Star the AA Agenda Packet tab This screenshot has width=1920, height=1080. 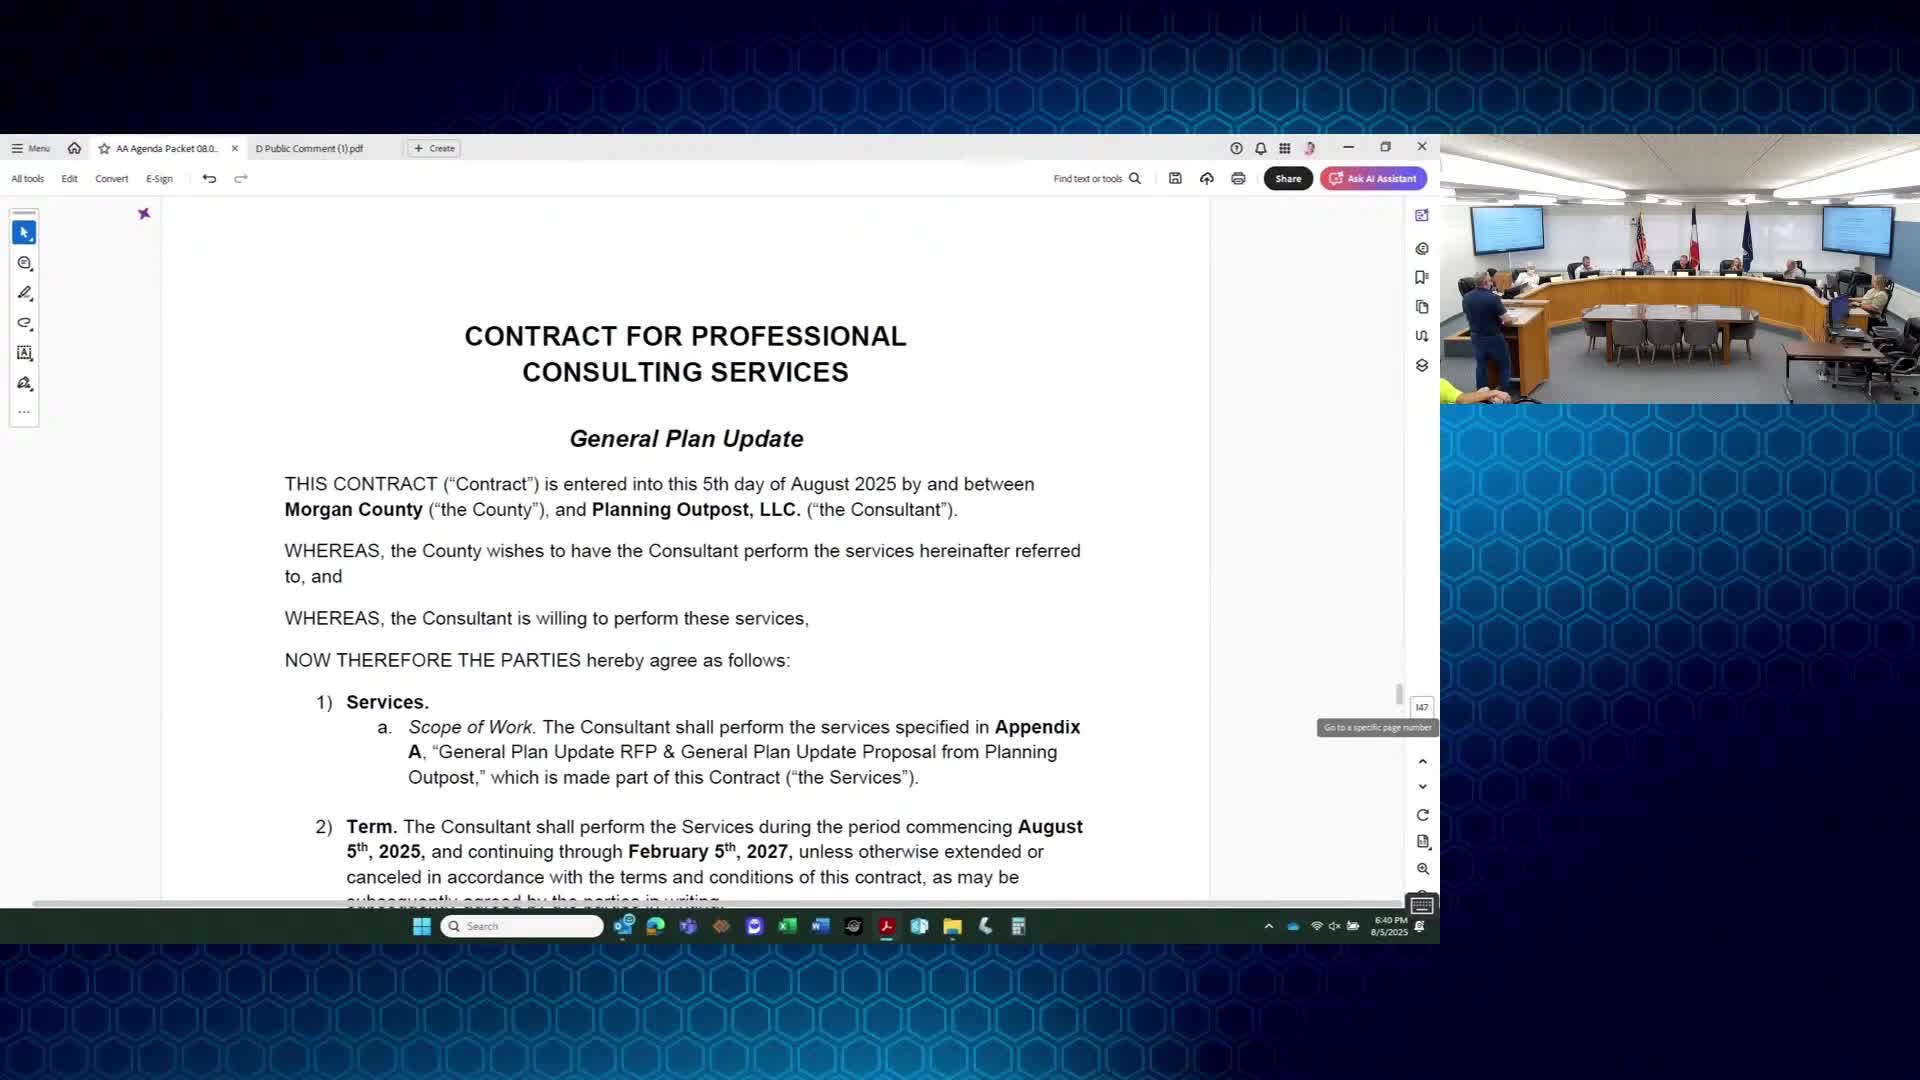click(x=104, y=148)
